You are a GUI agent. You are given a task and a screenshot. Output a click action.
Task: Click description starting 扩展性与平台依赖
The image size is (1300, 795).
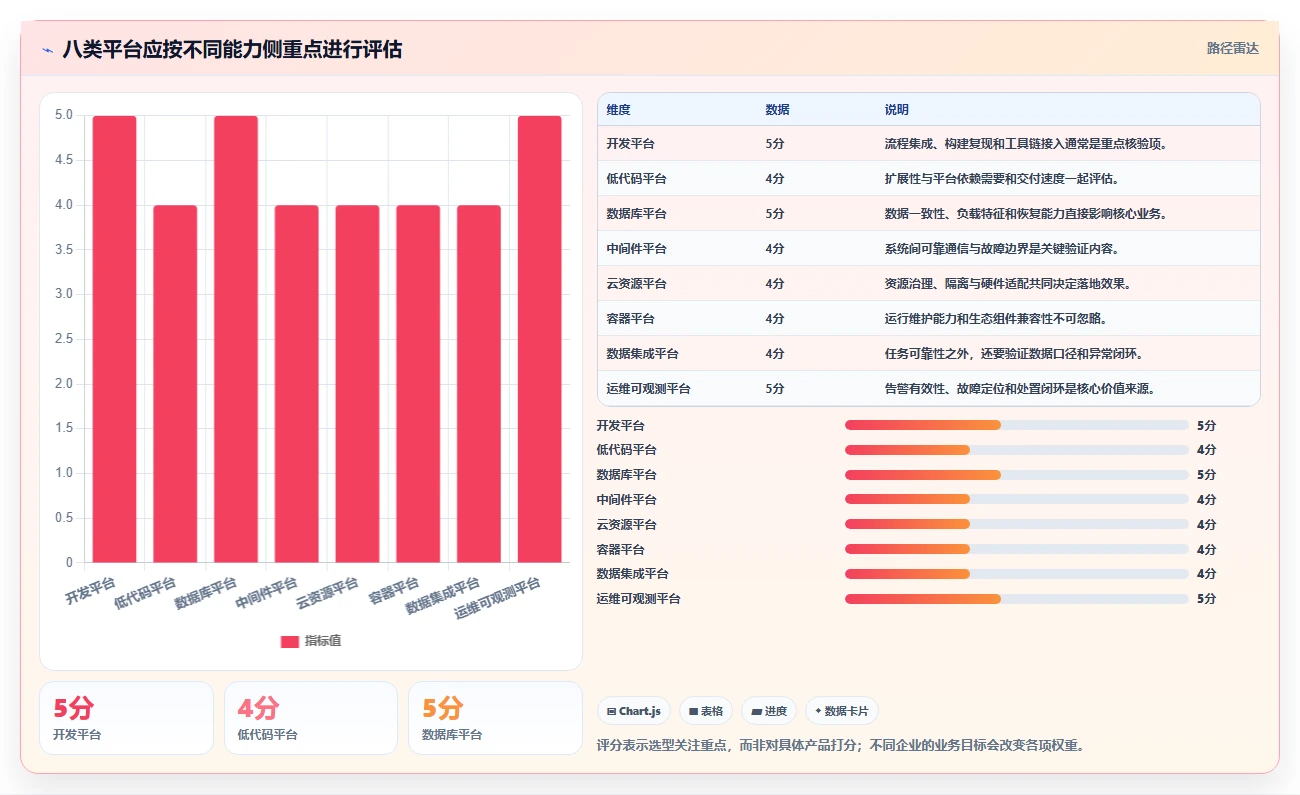coord(1001,179)
